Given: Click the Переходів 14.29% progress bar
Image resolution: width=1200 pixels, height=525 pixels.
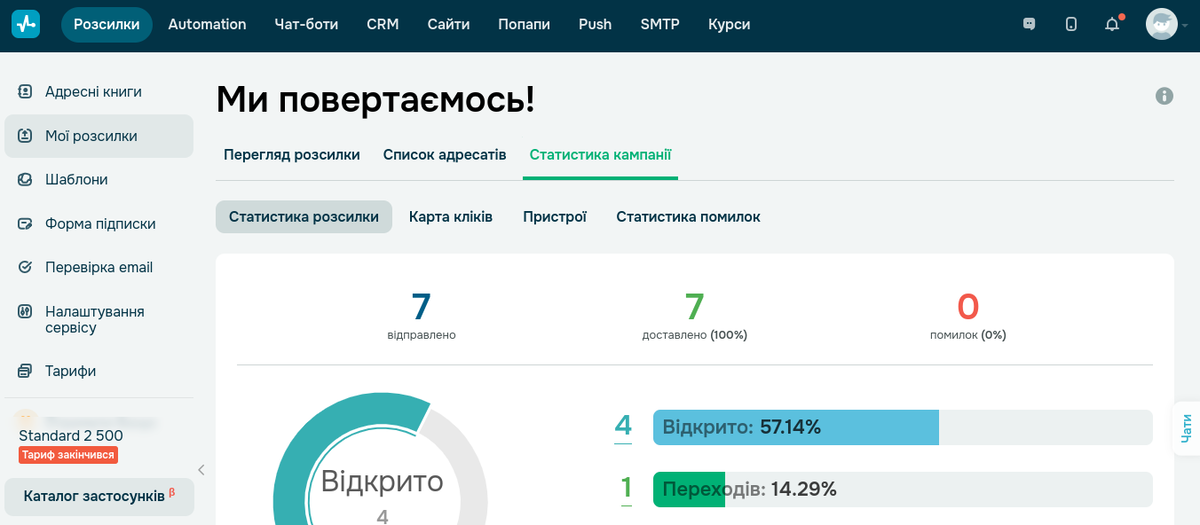Looking at the screenshot, I should coord(903,489).
